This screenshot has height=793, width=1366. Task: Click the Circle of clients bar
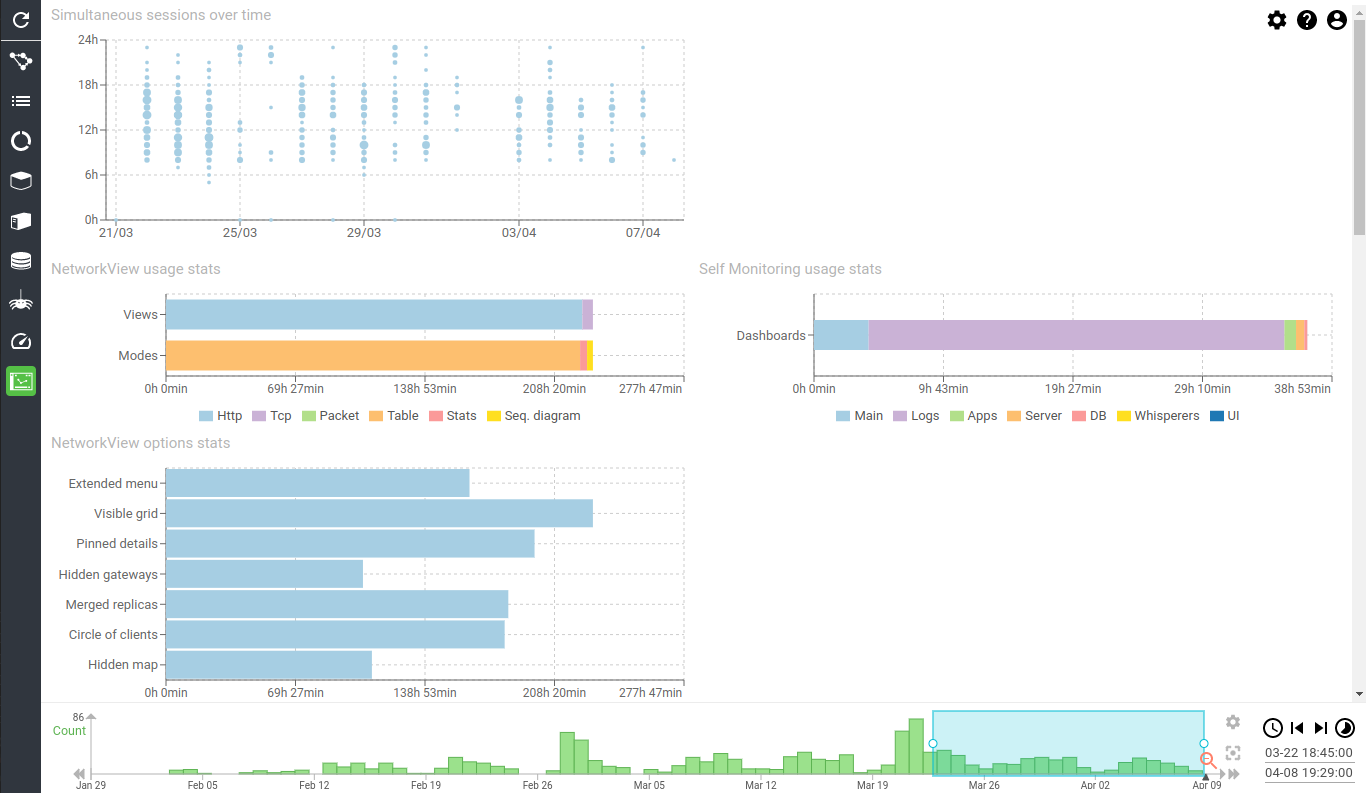(x=335, y=634)
